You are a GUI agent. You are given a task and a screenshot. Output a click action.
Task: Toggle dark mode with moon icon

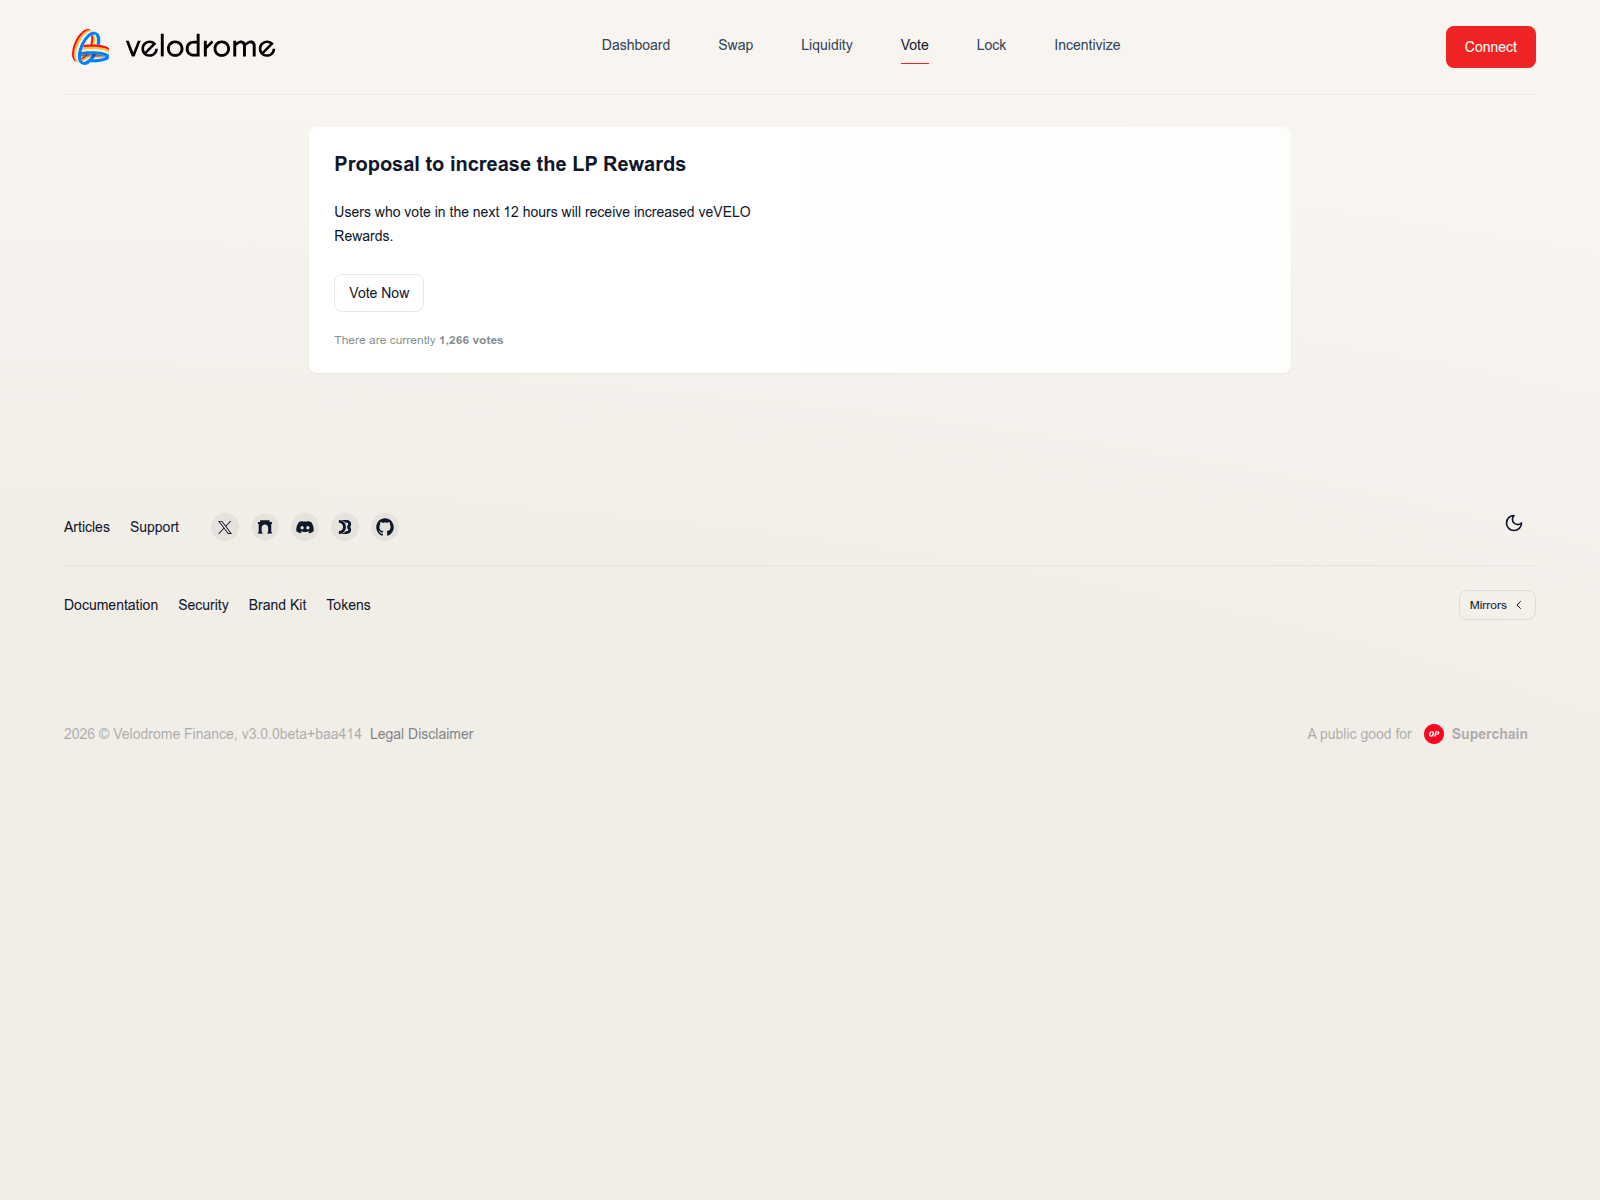(x=1513, y=523)
